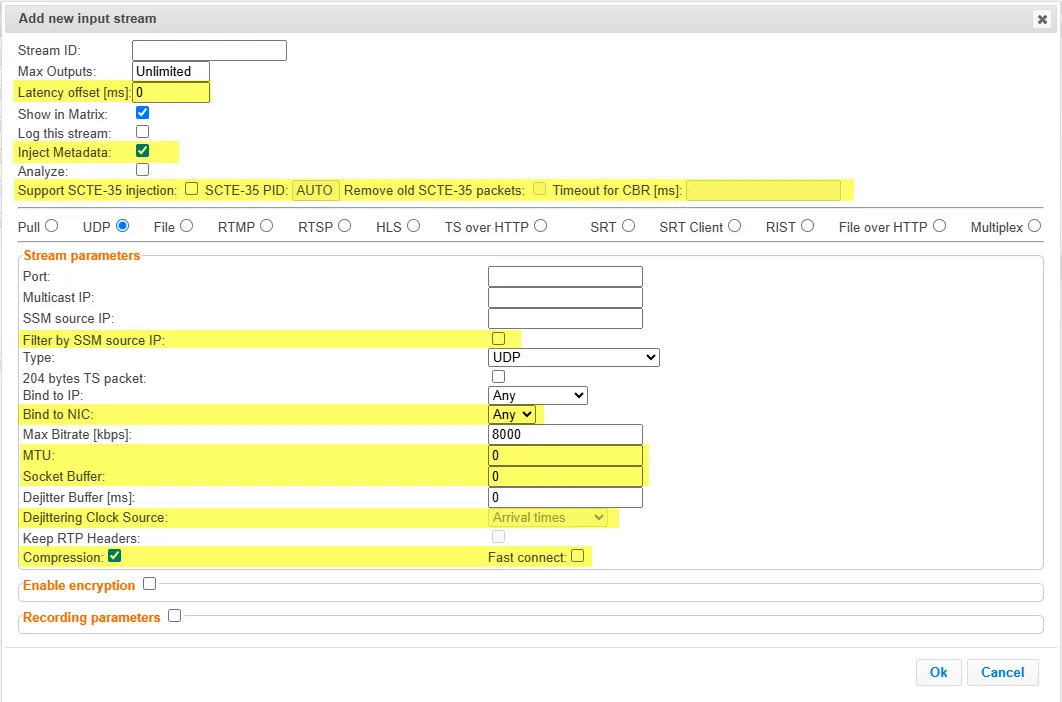Image resolution: width=1062 pixels, height=702 pixels.
Task: Select the File radio button
Action: tap(186, 226)
